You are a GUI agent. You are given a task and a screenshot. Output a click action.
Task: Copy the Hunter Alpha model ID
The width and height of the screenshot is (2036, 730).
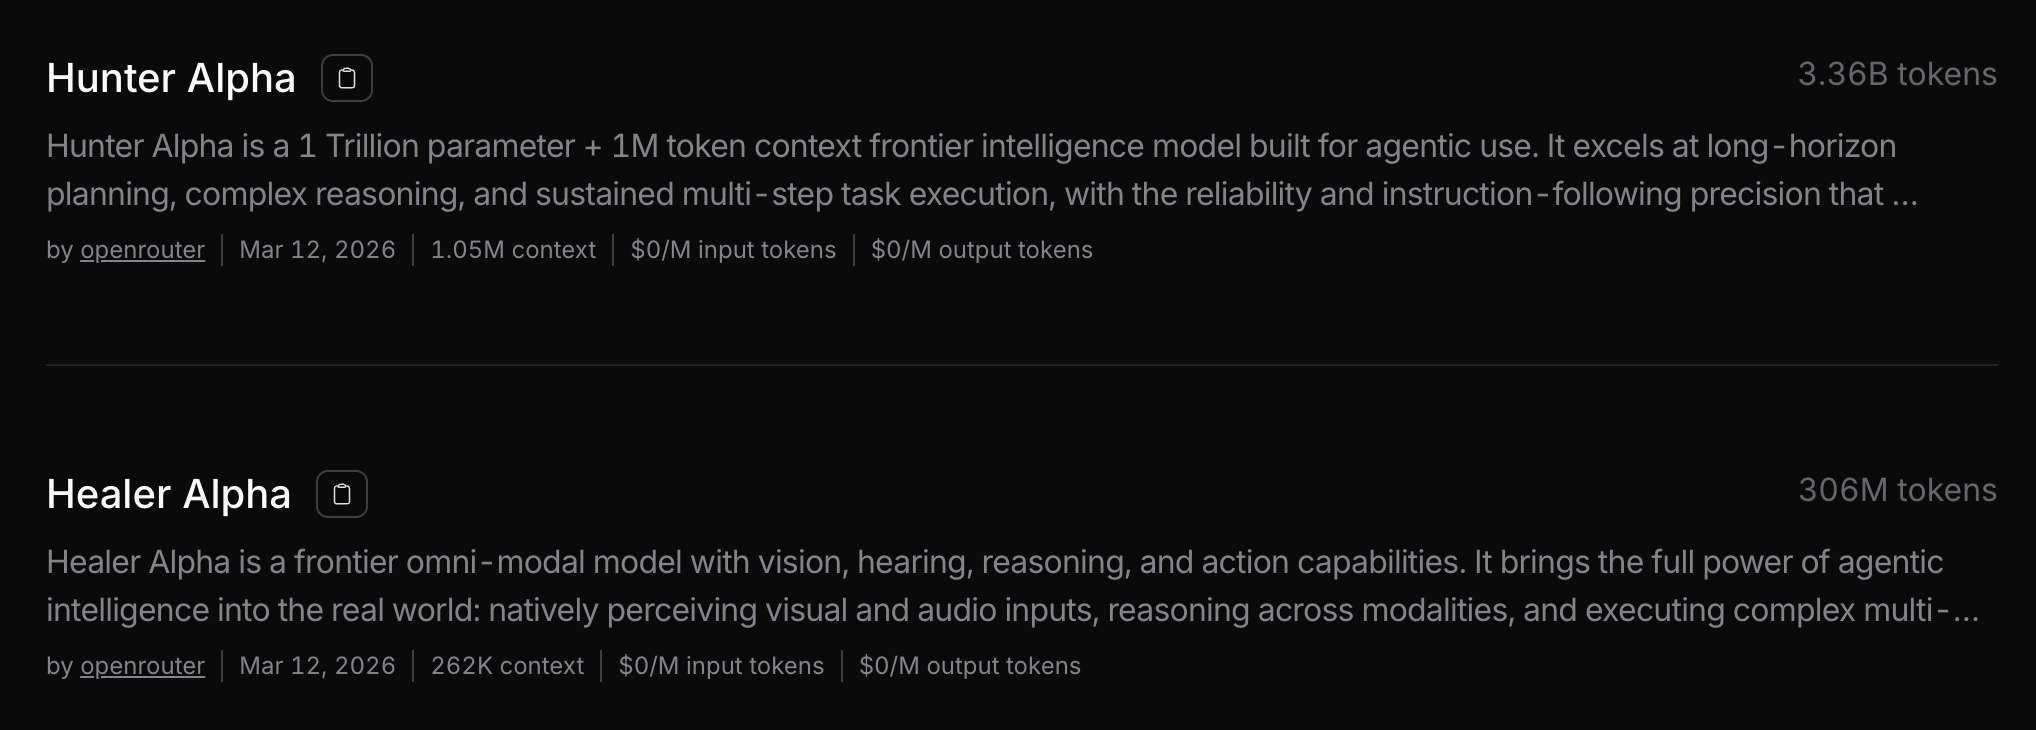coord(347,78)
